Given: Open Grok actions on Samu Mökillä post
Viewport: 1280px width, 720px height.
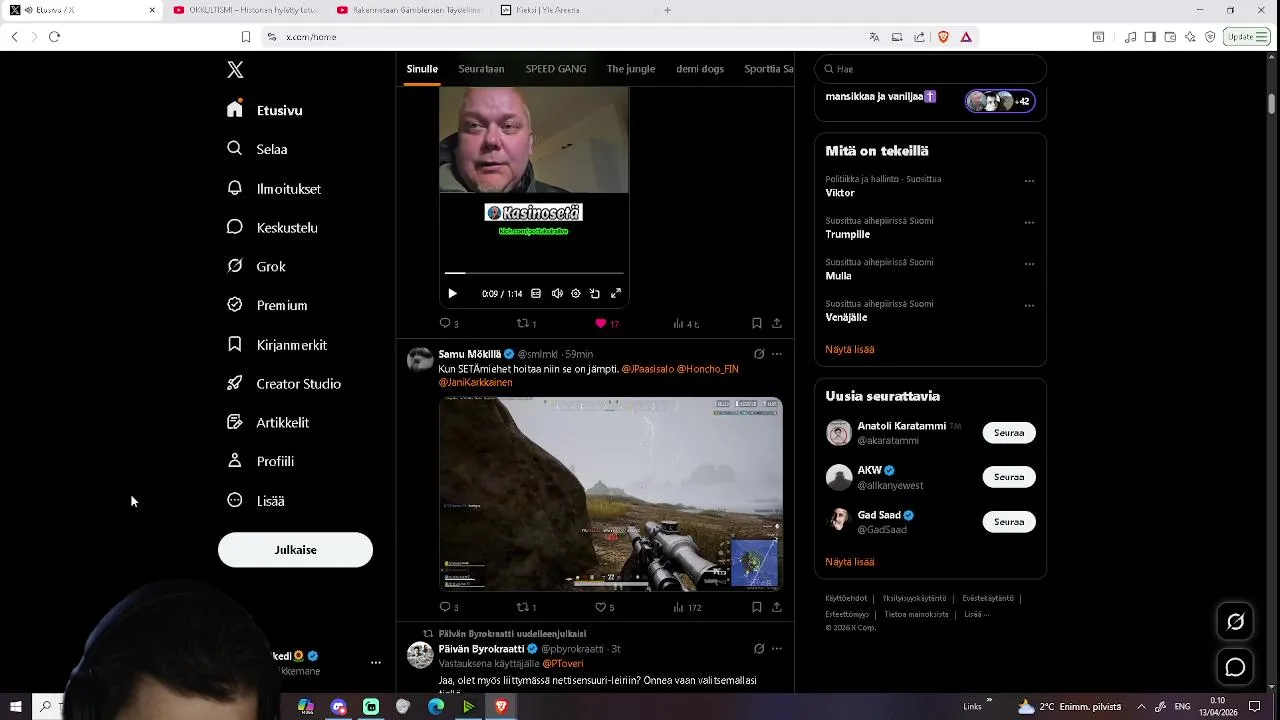Looking at the screenshot, I should (x=759, y=354).
